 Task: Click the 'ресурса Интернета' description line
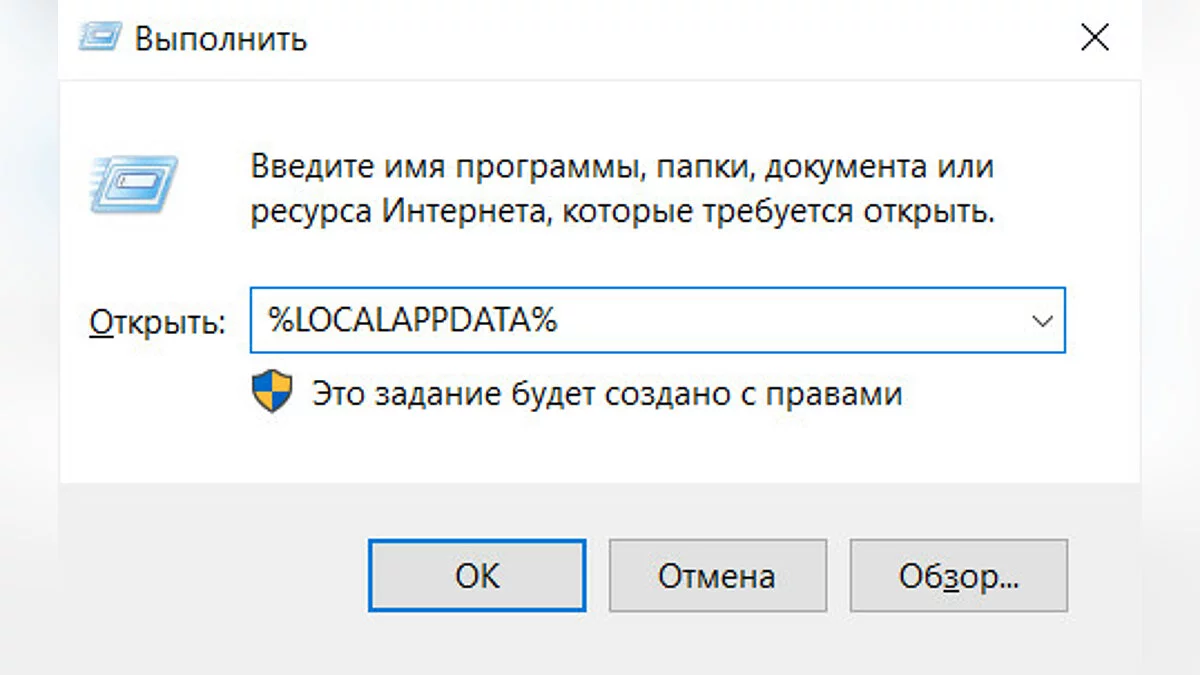622,212
